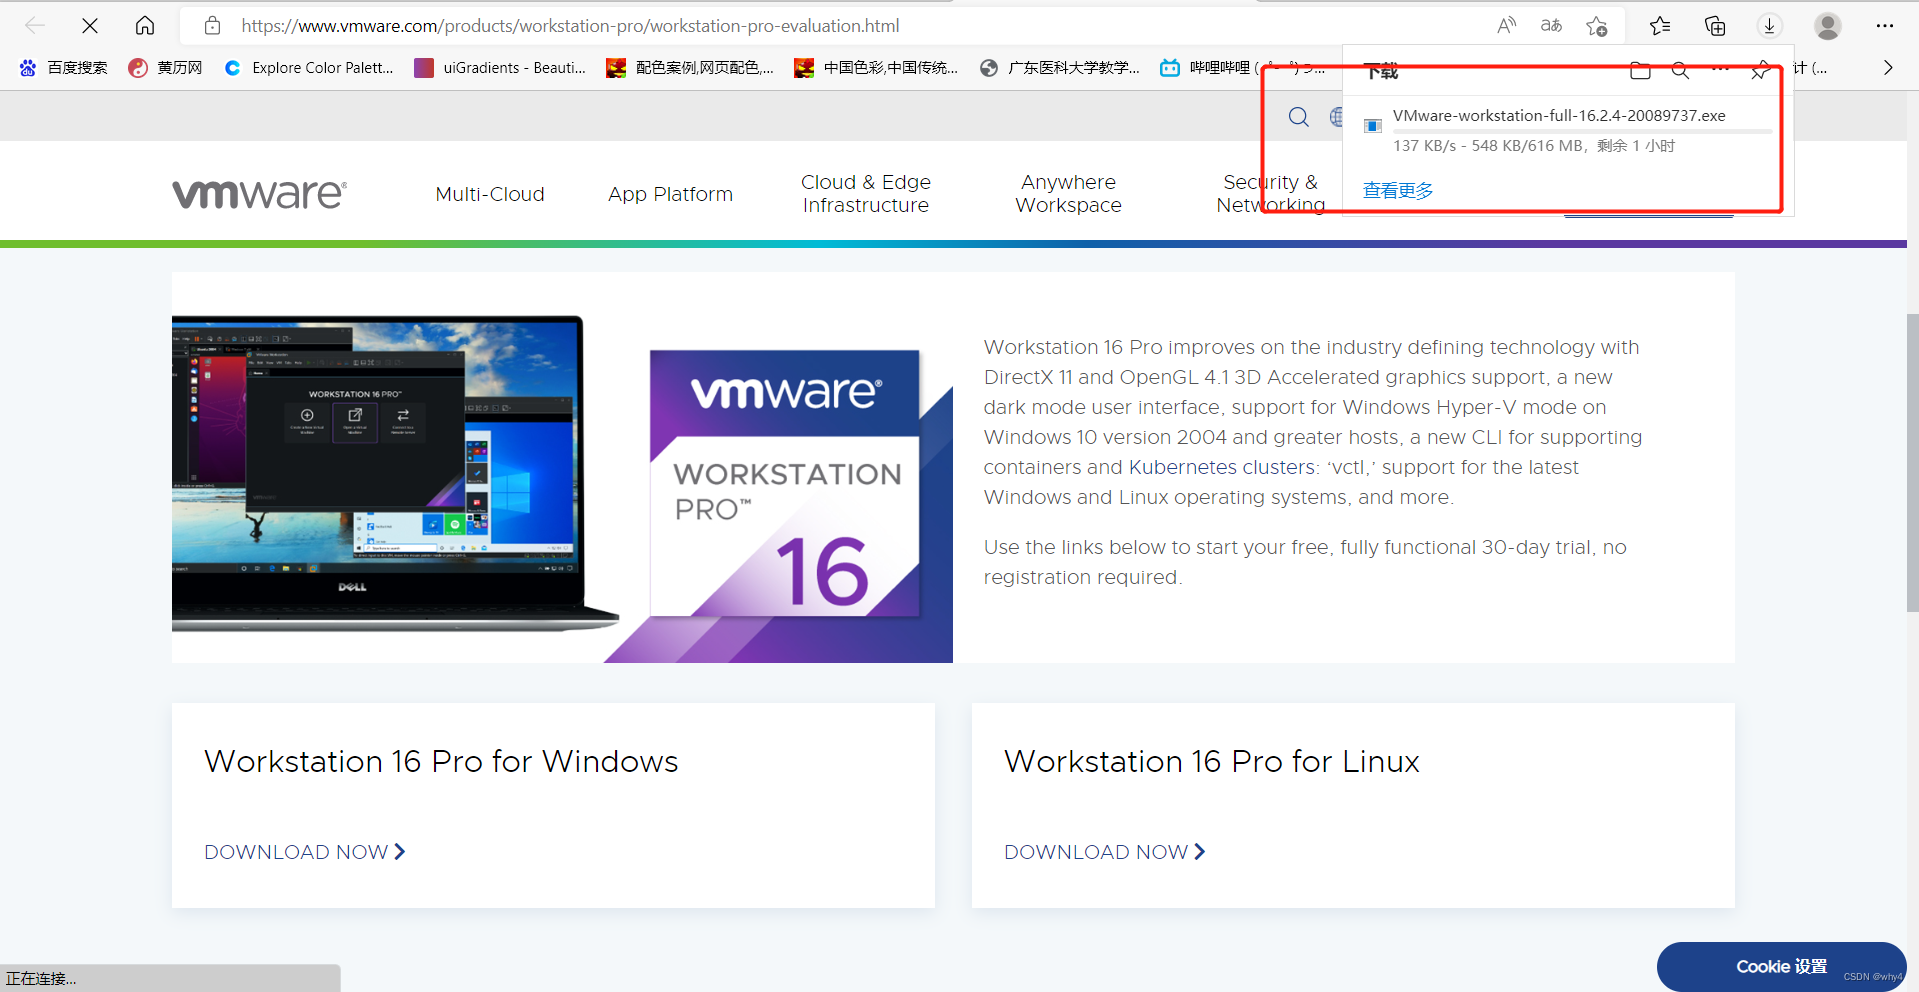Click download speed status text

click(1534, 146)
